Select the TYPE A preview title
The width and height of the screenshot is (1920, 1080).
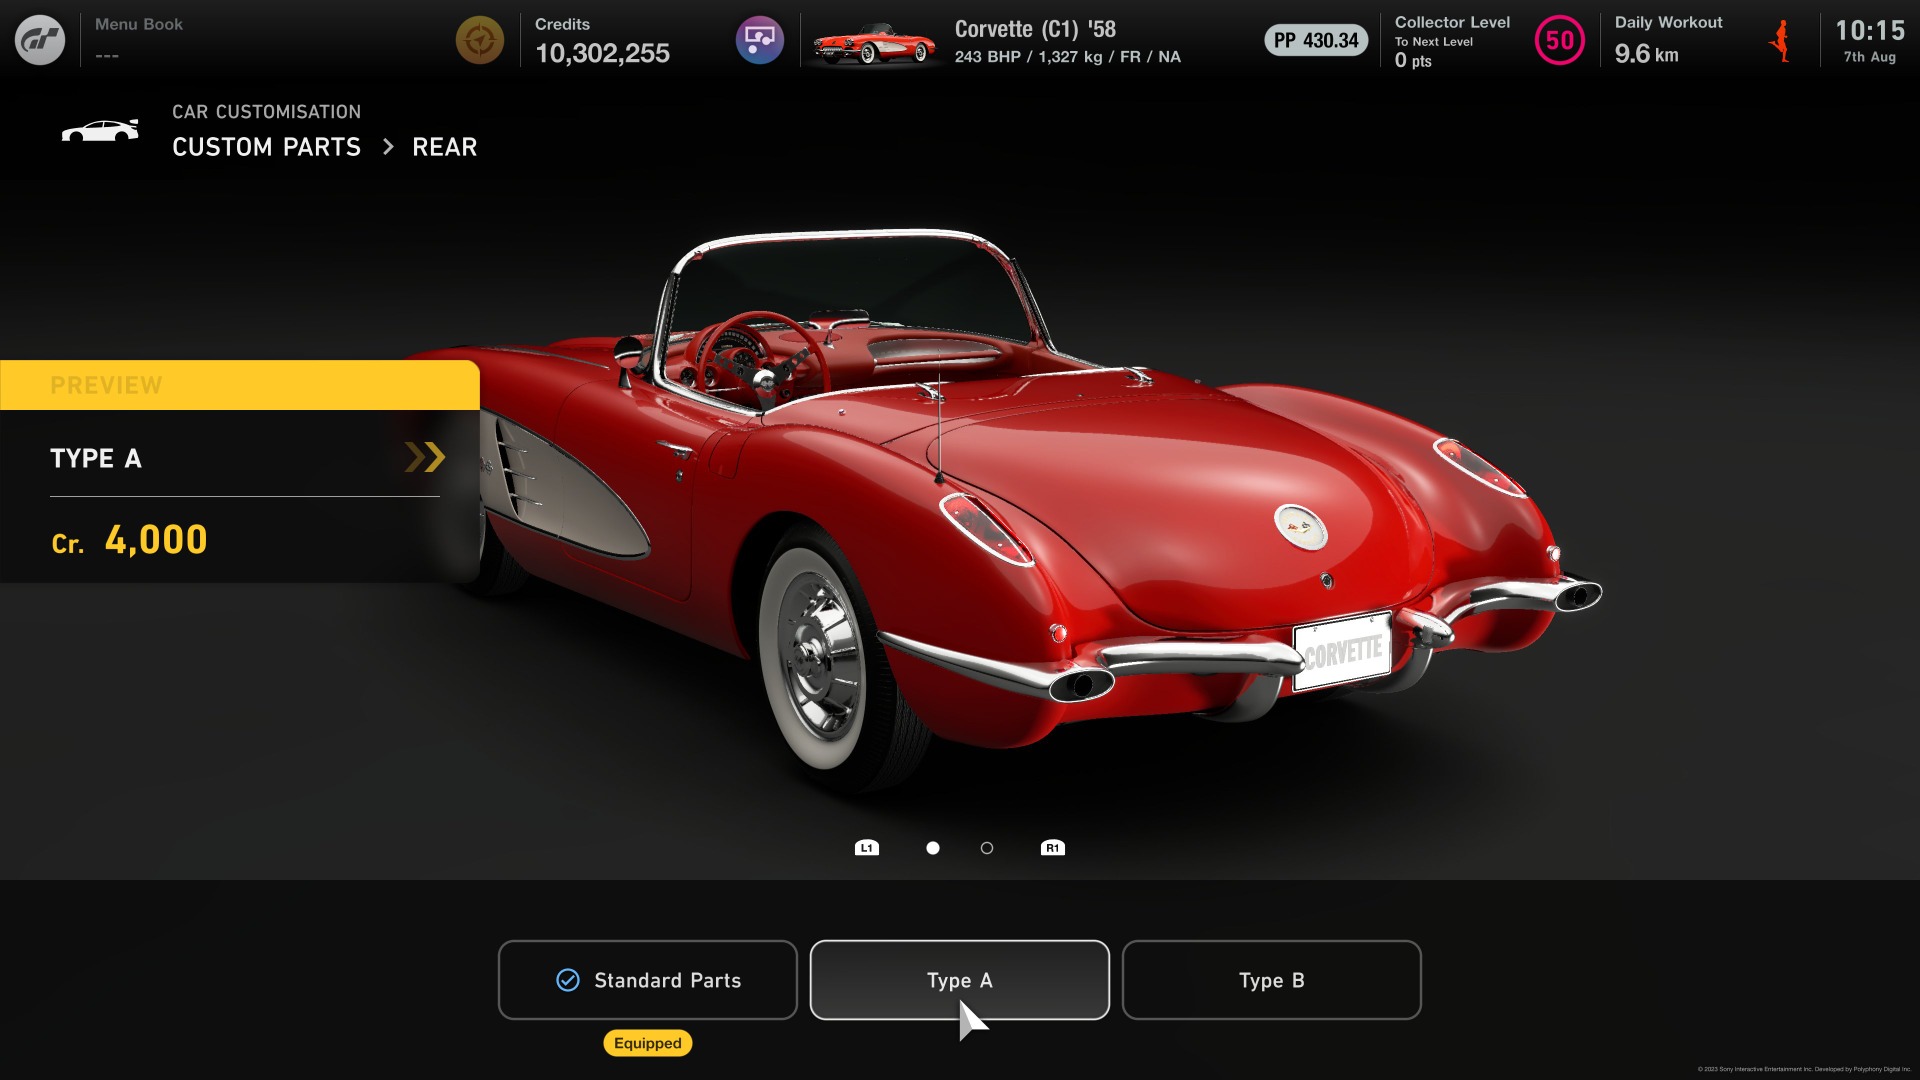tap(96, 458)
